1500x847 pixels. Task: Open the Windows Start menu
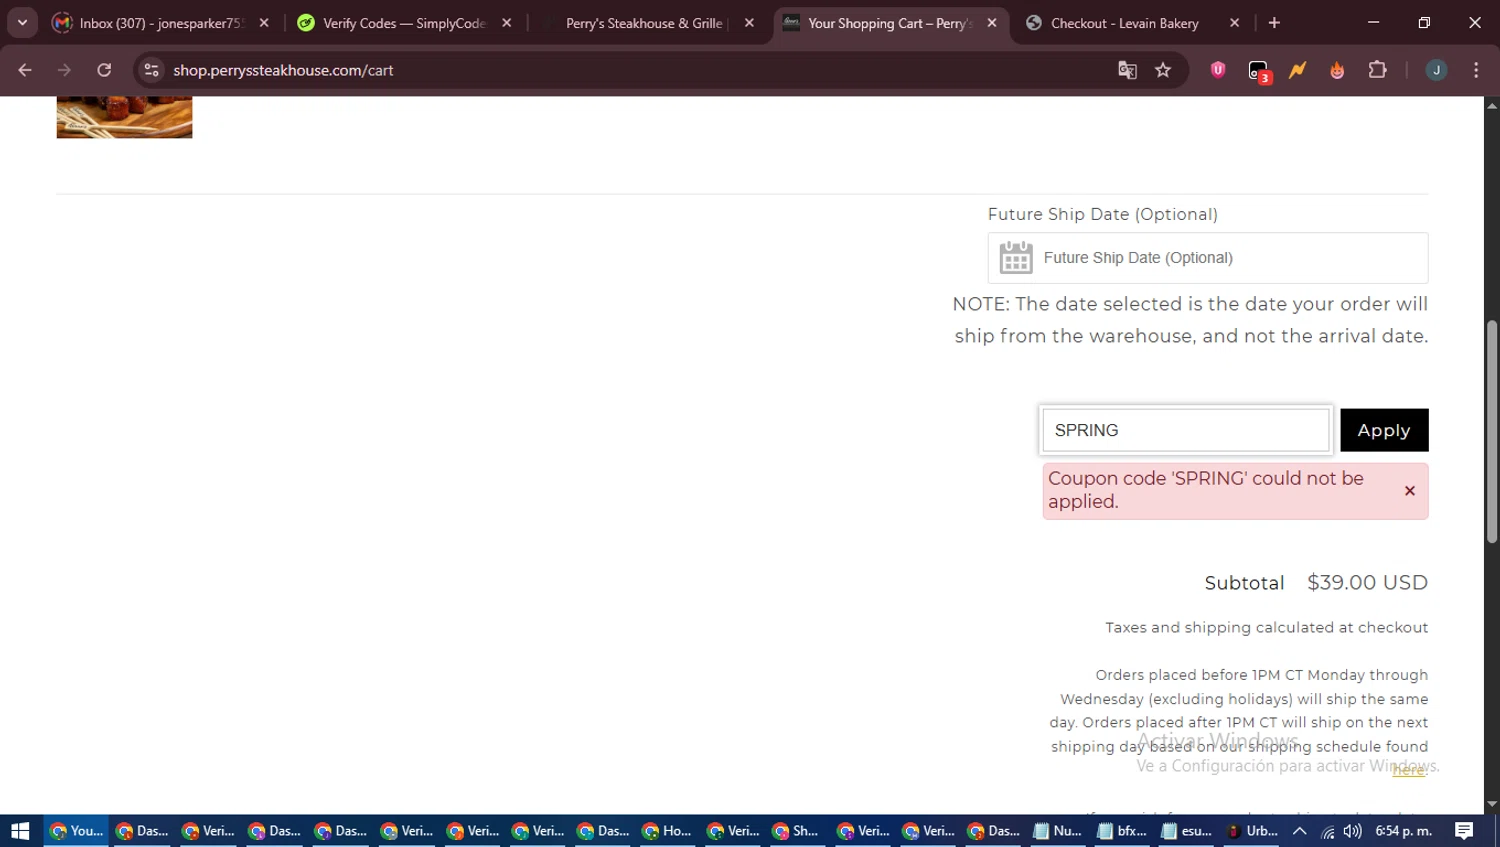click(x=20, y=831)
